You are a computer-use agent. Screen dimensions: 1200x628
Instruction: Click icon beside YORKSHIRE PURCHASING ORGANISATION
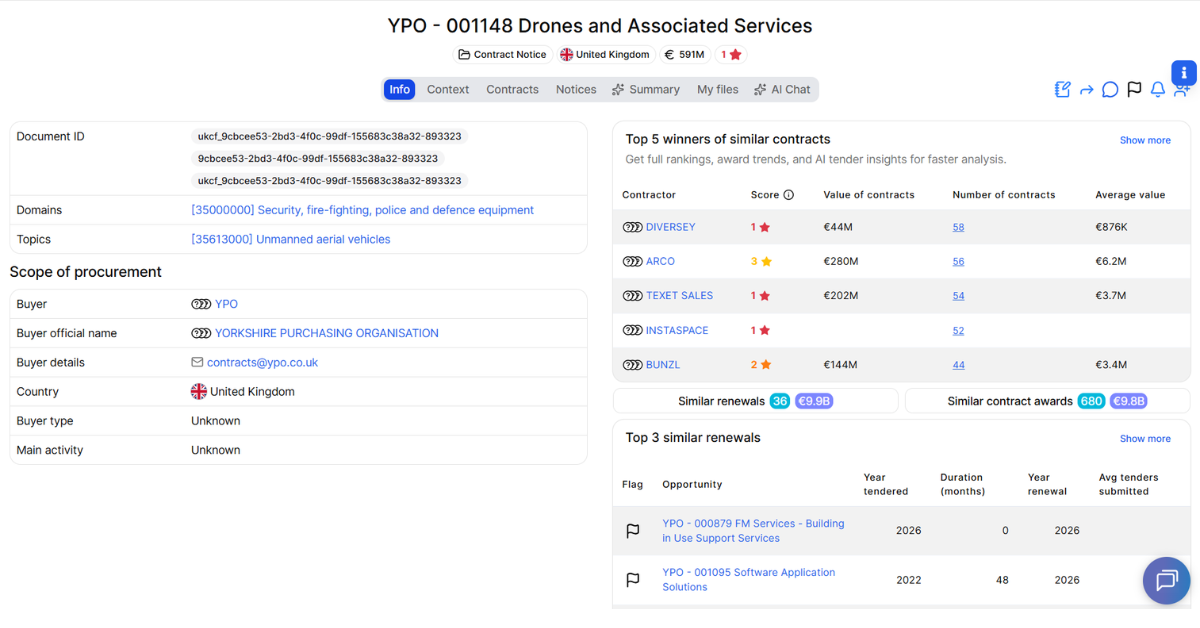tap(201, 333)
